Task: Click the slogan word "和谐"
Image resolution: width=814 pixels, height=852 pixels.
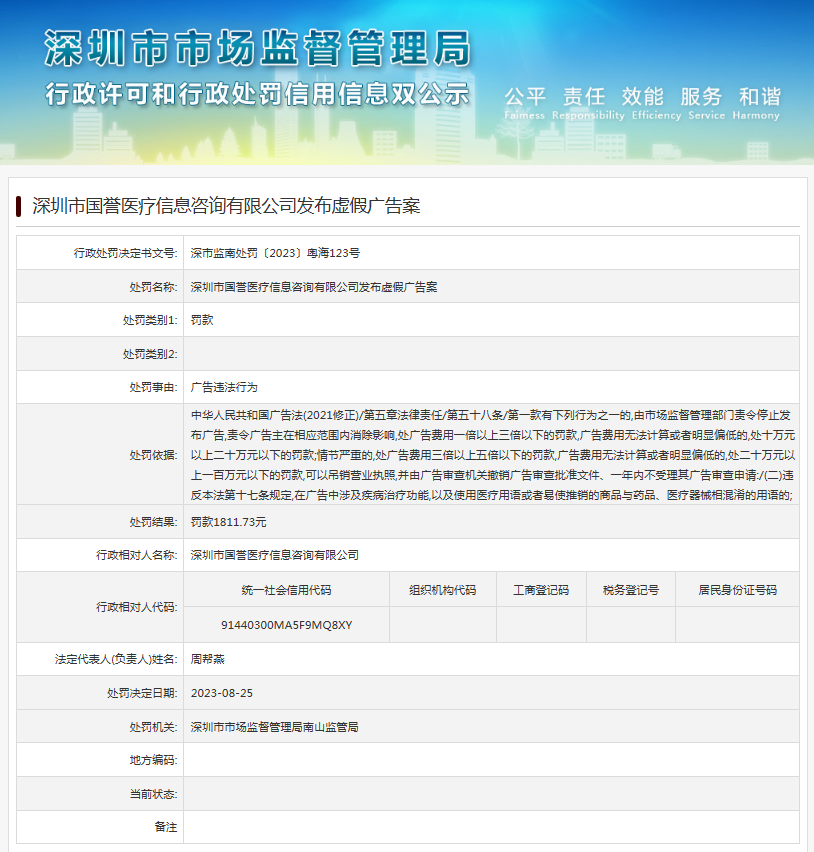Action: 760,97
